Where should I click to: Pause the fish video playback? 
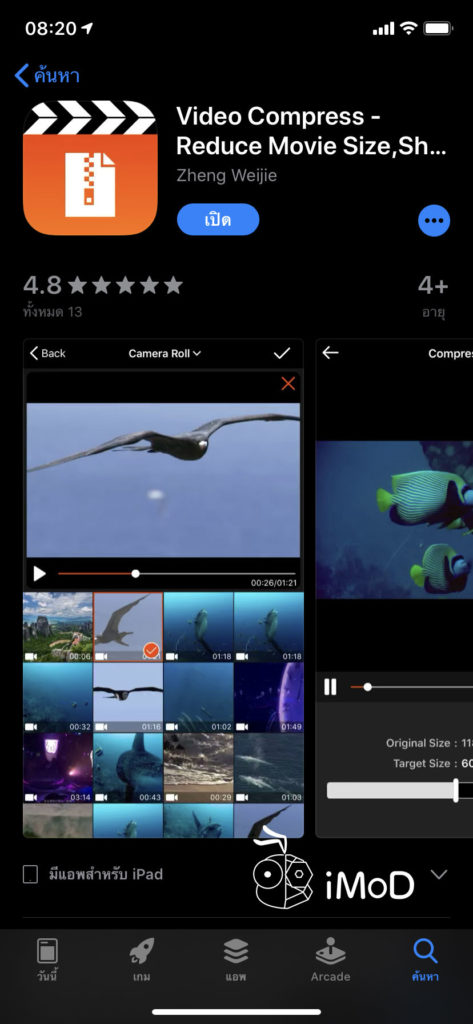(x=330, y=687)
